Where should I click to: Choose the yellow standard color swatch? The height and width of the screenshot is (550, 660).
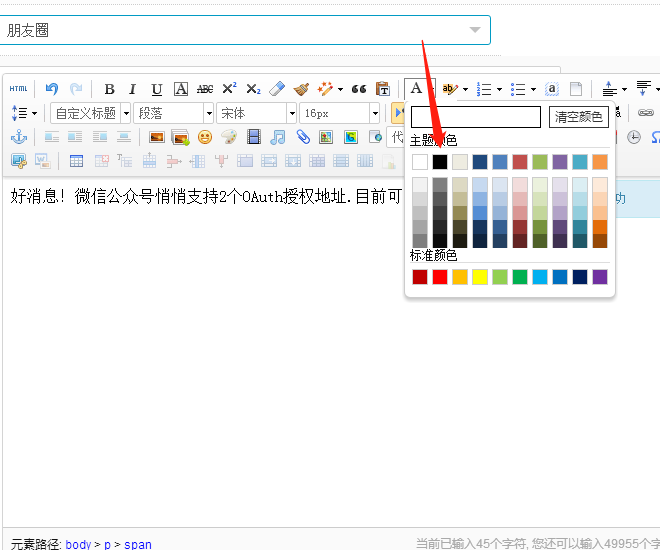pyautogui.click(x=480, y=277)
